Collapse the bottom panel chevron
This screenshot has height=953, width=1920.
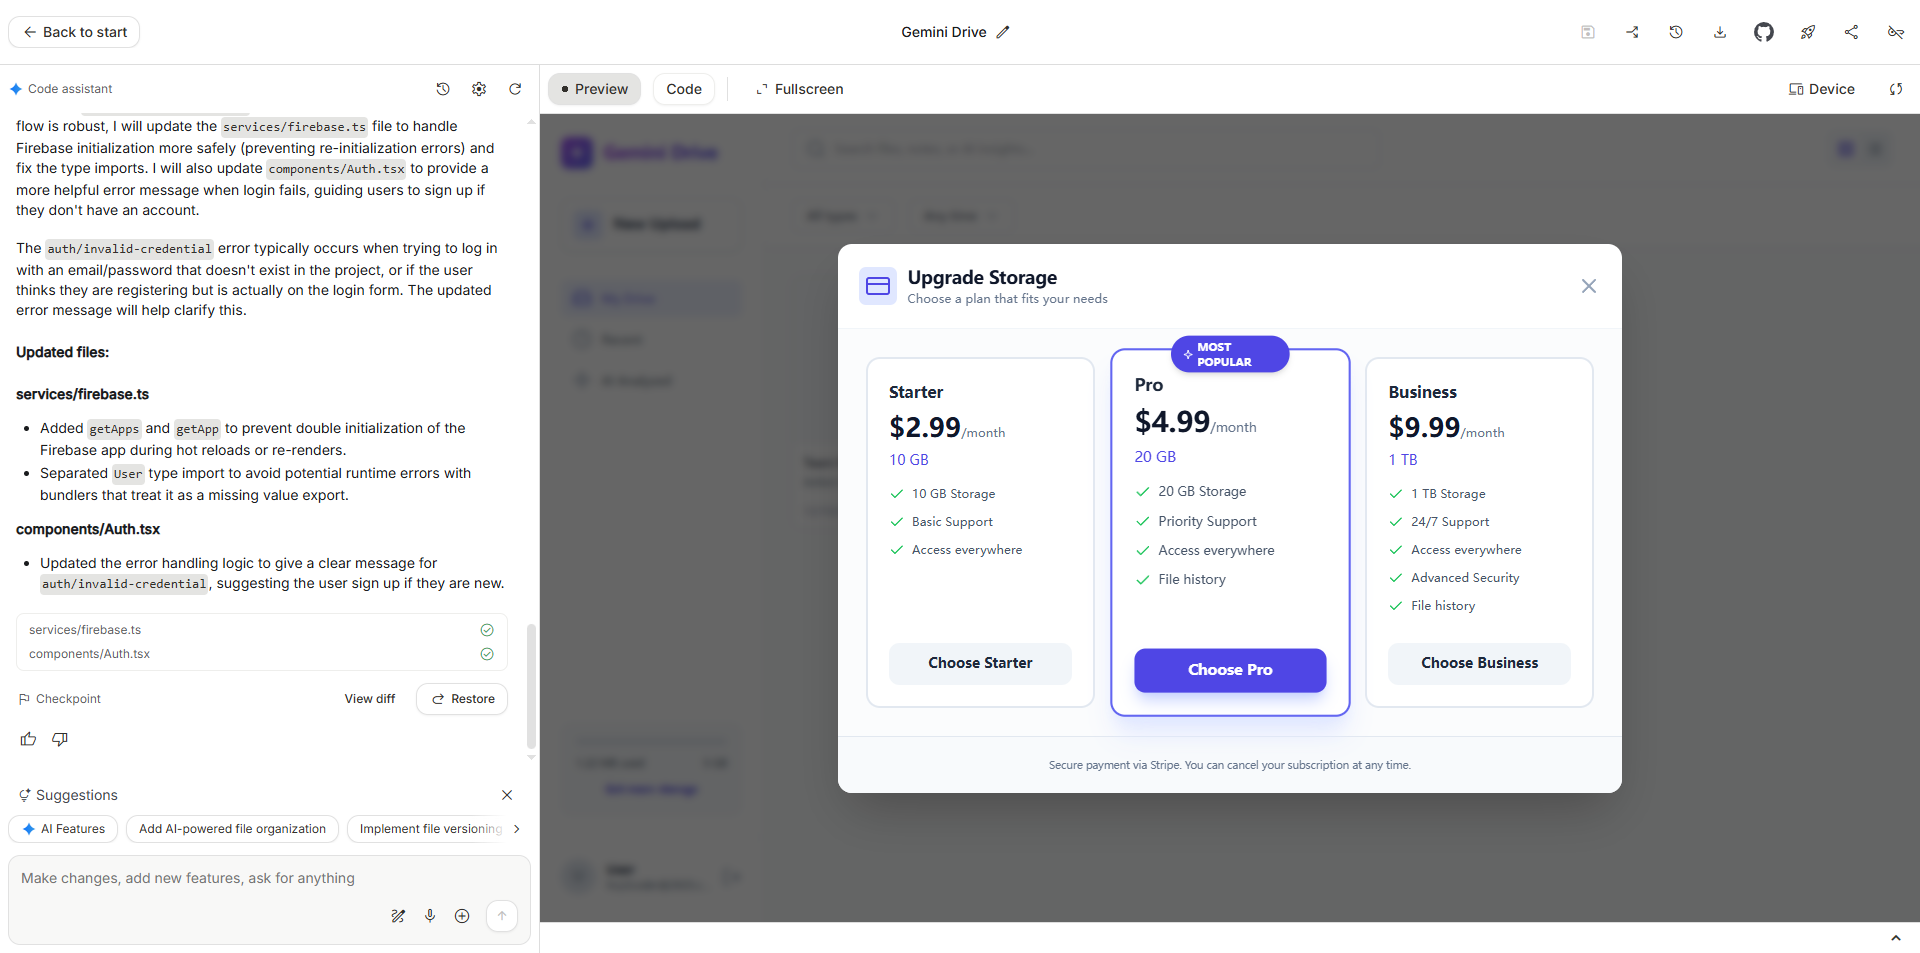(1895, 938)
